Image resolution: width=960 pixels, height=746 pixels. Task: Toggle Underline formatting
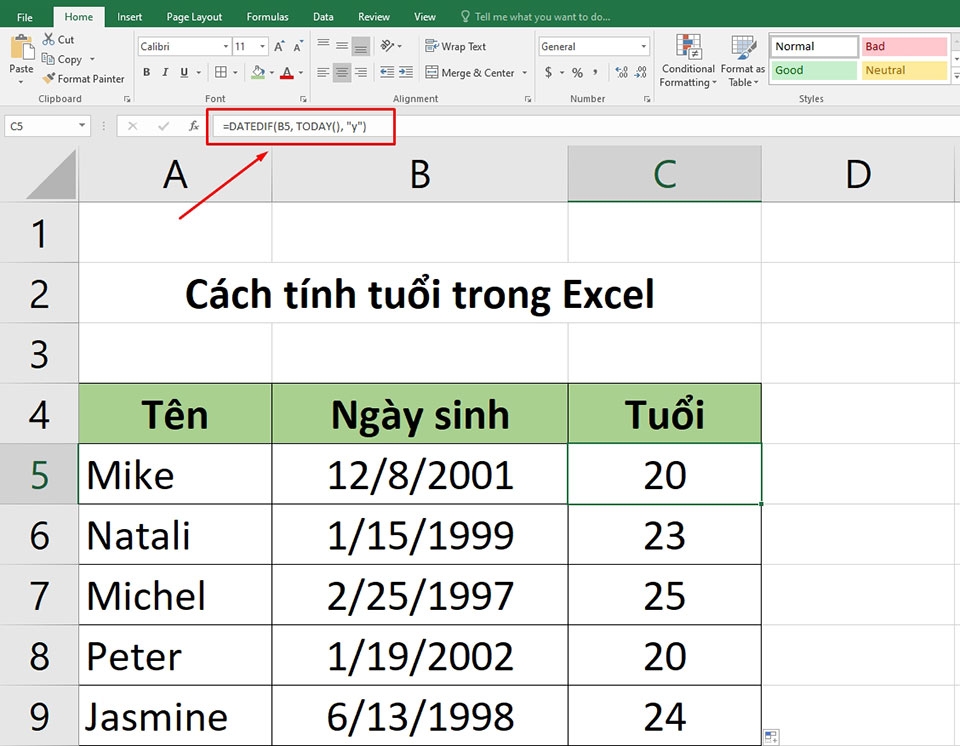click(183, 72)
